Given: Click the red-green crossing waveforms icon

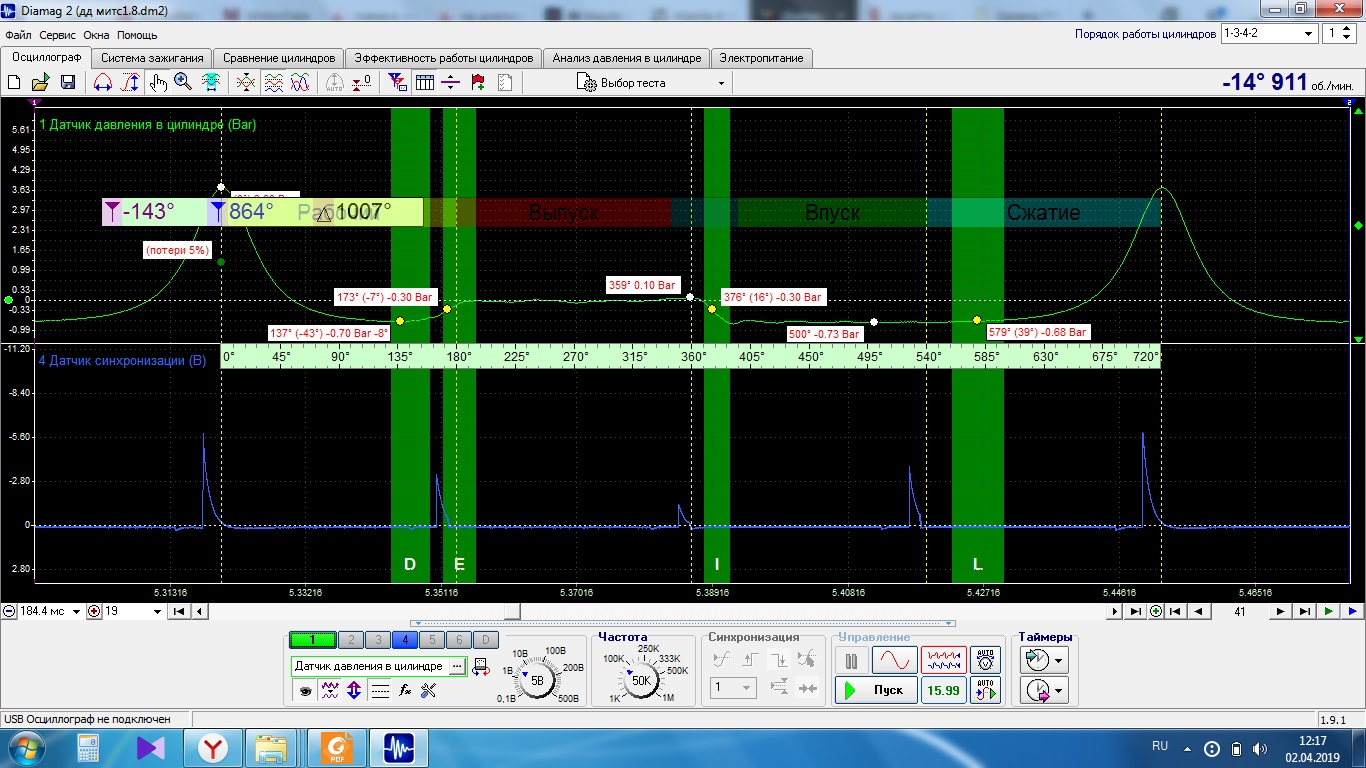Looking at the screenshot, I should (x=246, y=83).
